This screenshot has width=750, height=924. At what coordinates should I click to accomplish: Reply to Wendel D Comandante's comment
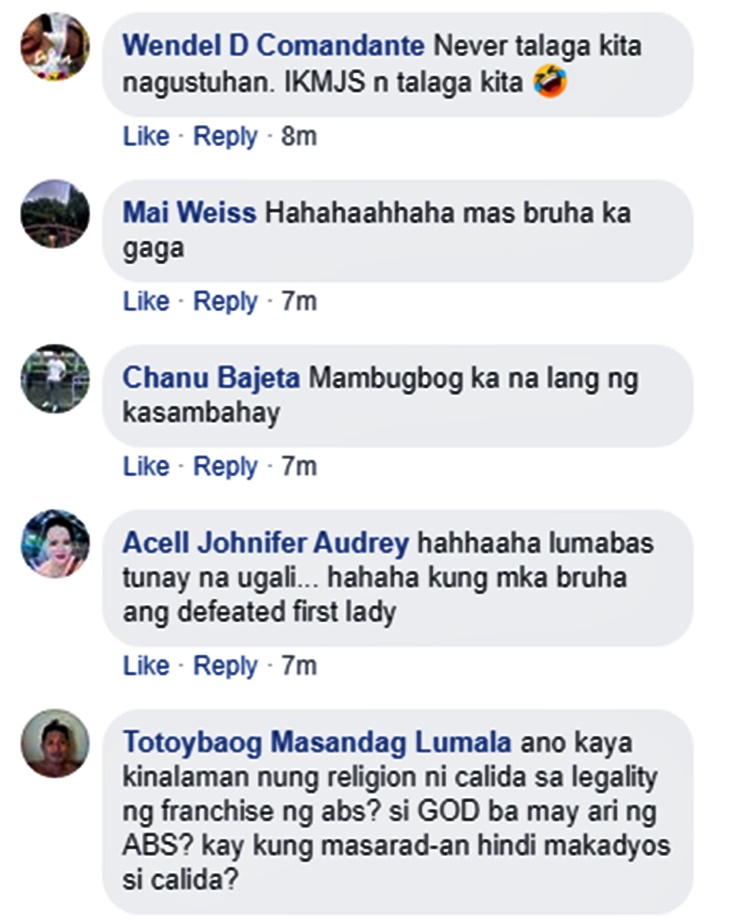225,136
